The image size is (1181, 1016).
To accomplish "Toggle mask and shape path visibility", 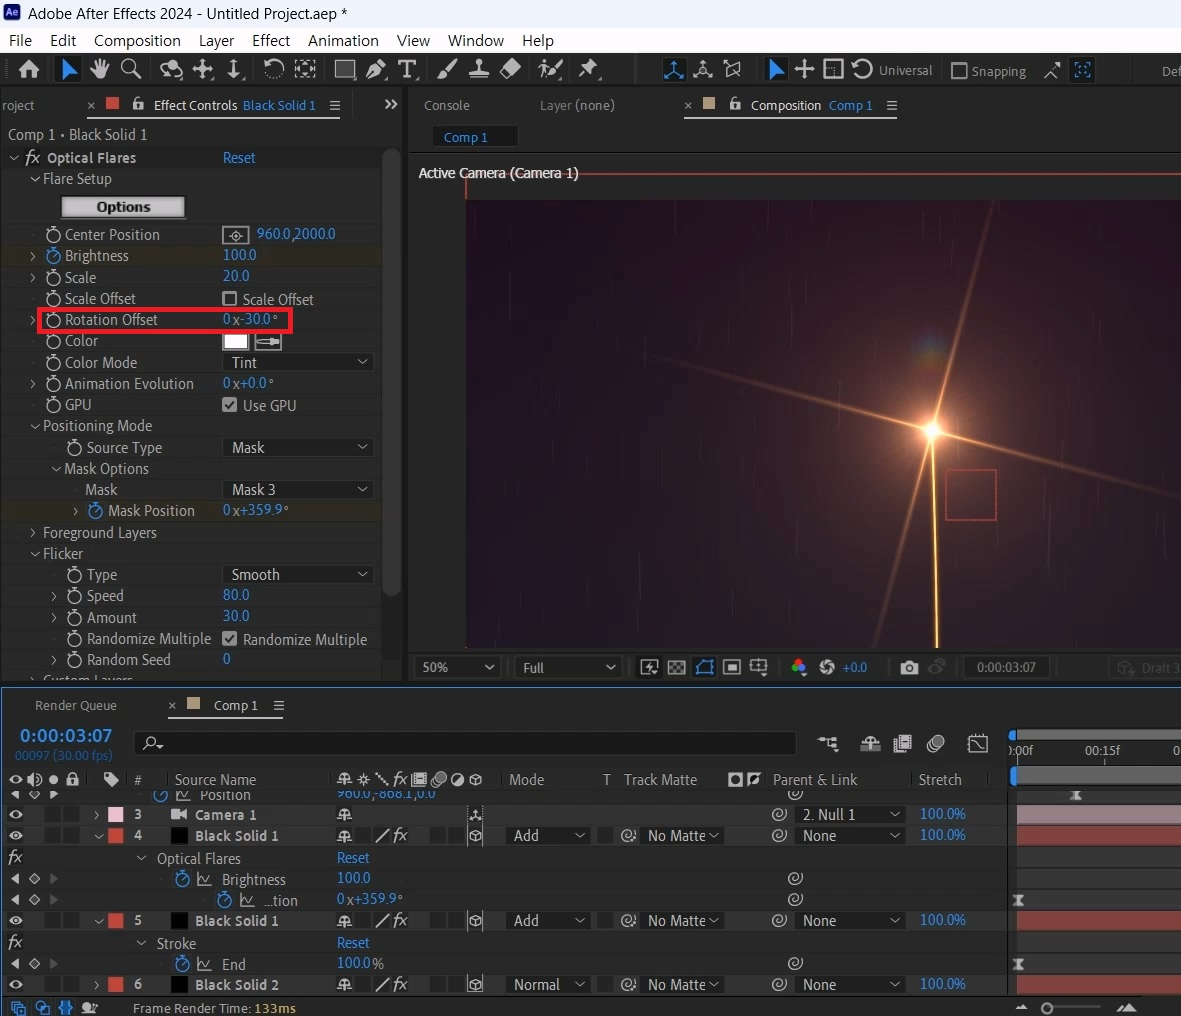I will click(704, 667).
